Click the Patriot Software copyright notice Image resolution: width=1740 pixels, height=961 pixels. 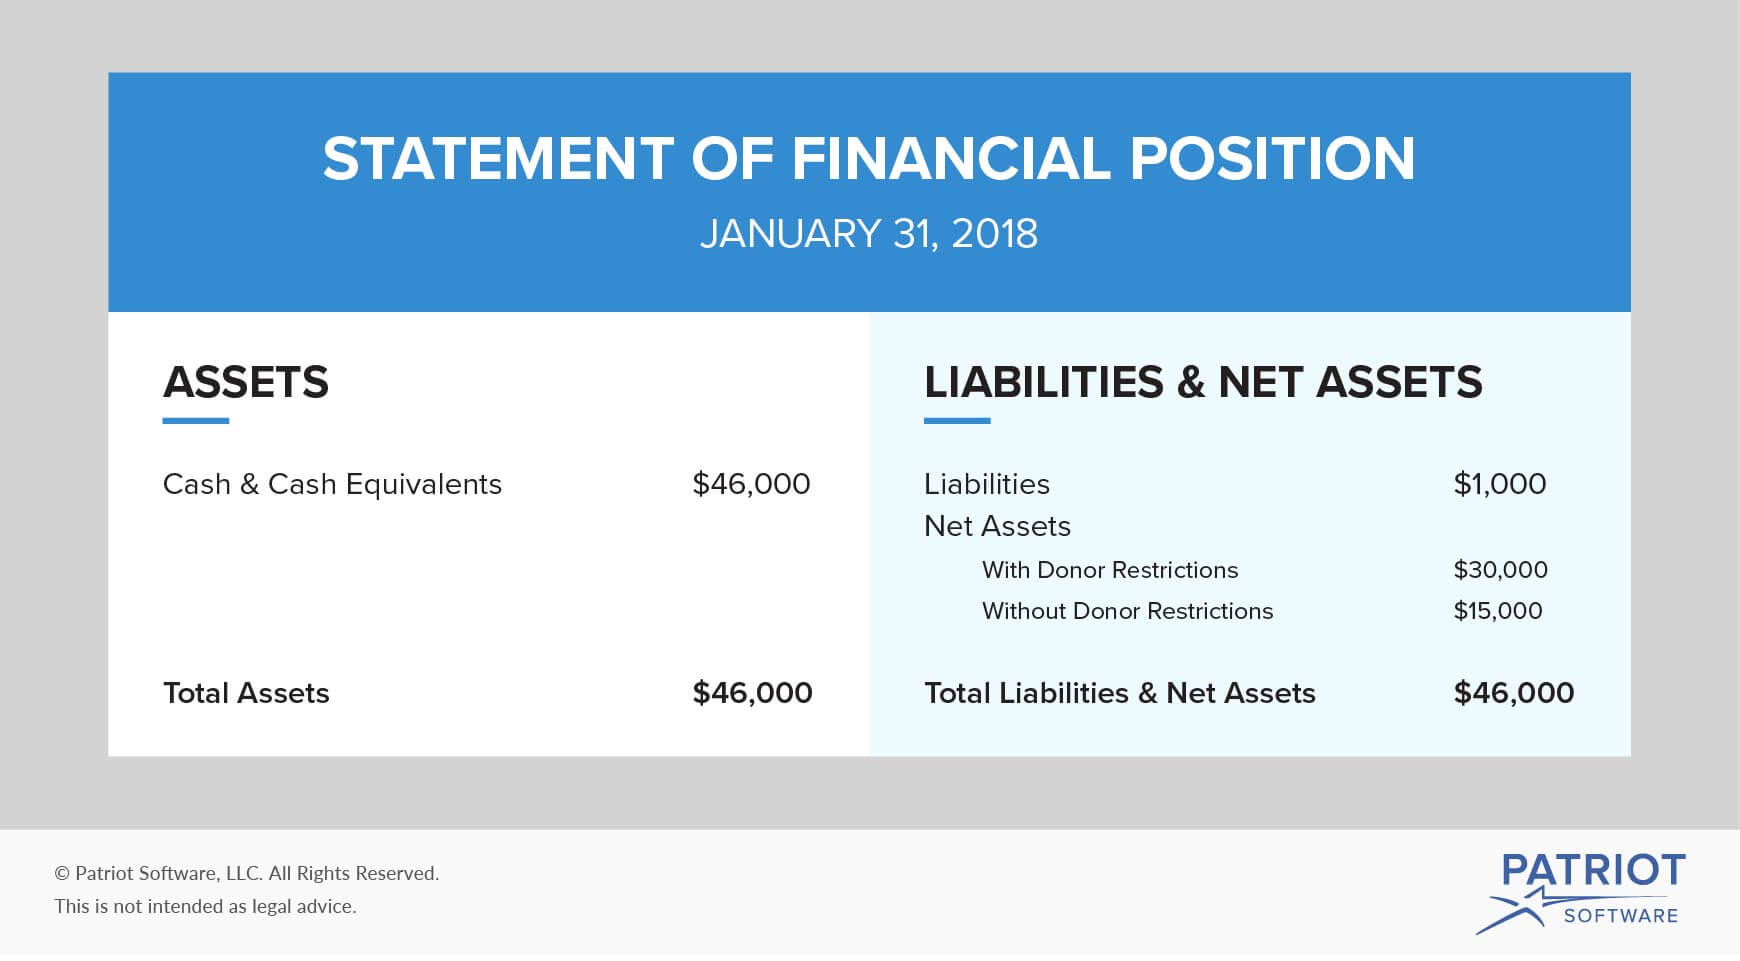(247, 873)
